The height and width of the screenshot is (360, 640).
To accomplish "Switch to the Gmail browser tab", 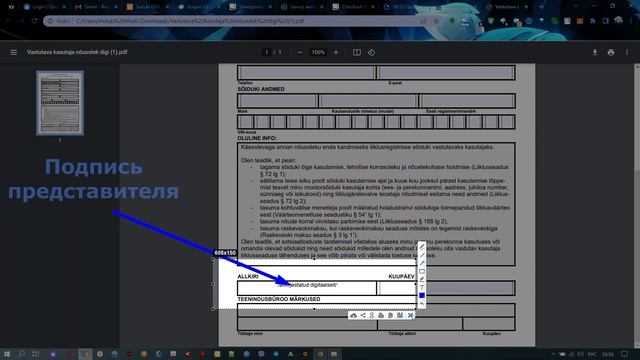I will (x=96, y=7).
